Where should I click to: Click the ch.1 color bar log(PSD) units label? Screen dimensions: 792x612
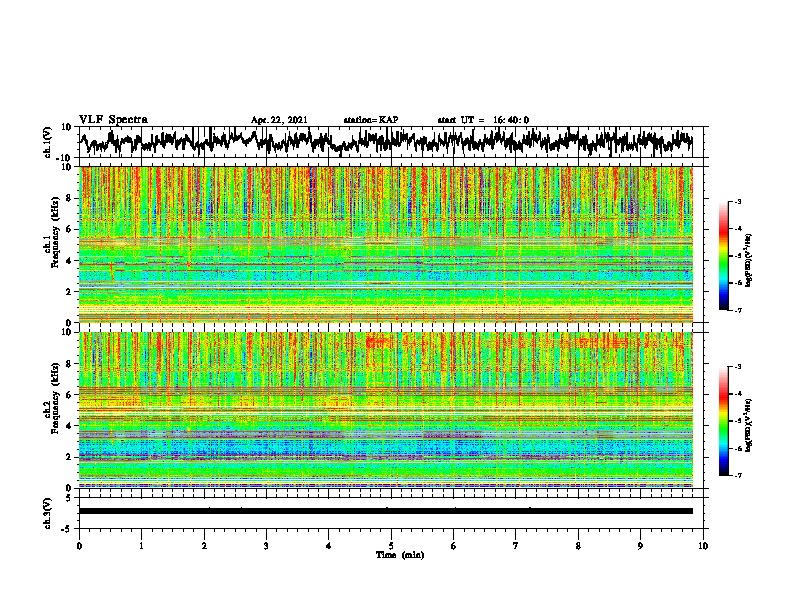(749, 261)
